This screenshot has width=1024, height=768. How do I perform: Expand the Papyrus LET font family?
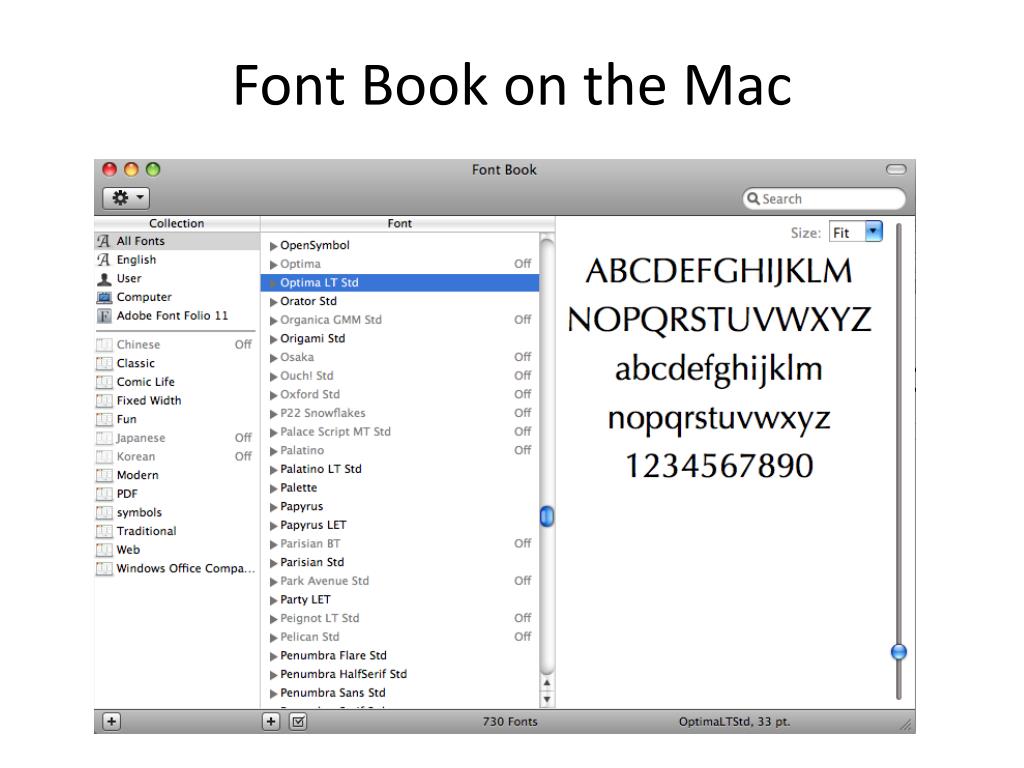[x=274, y=526]
